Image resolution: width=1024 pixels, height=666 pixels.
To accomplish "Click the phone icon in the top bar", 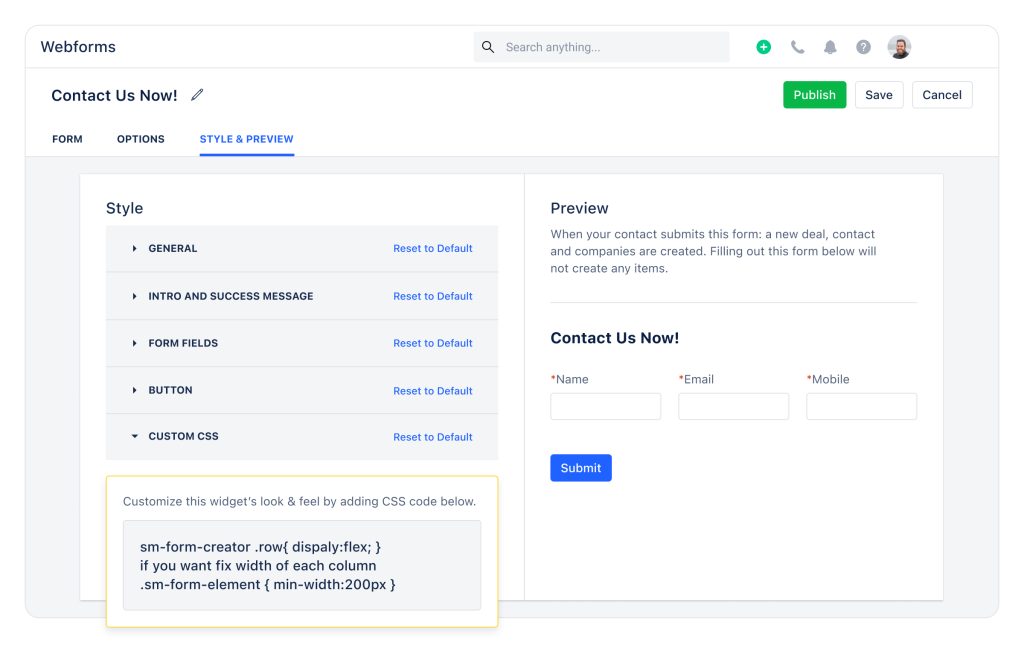I will pos(797,46).
